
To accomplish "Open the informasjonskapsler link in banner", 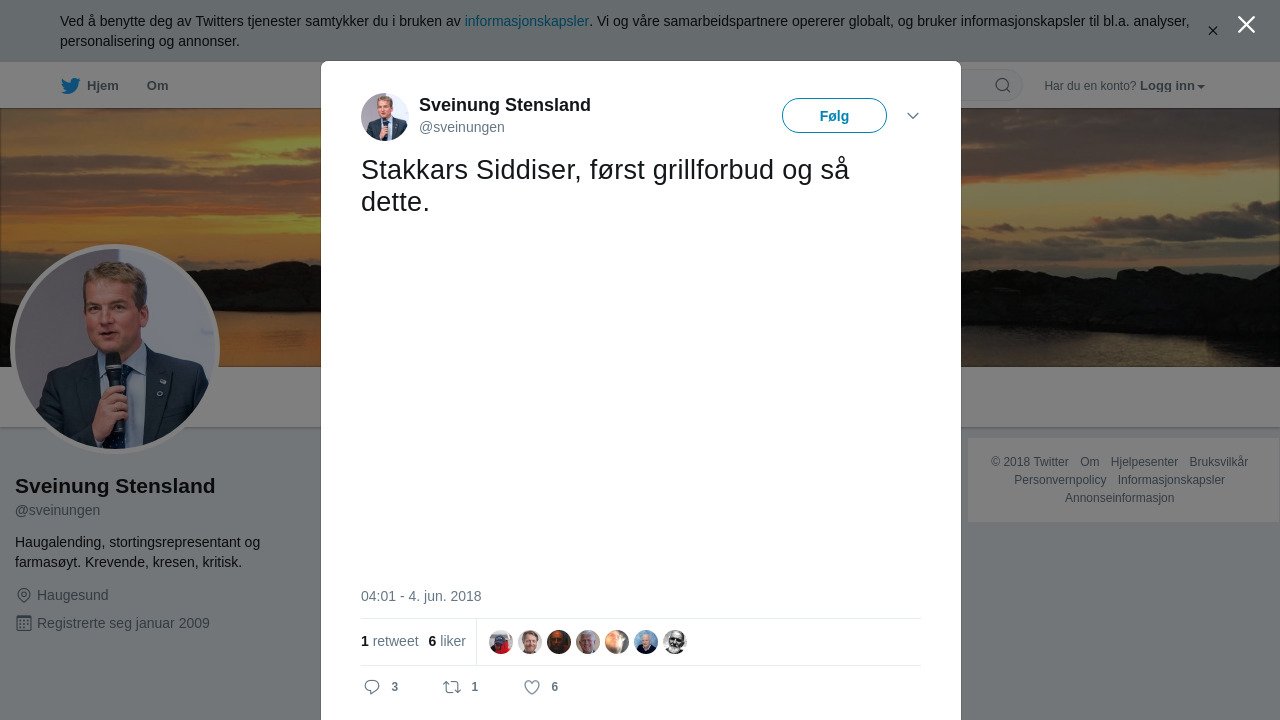I will point(527,21).
